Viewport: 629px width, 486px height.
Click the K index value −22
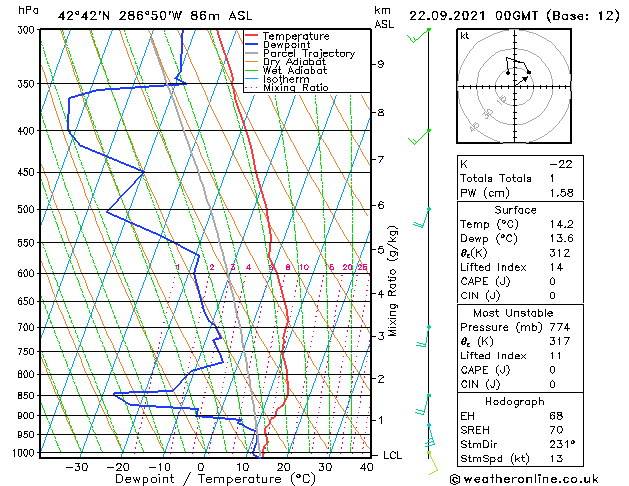coord(560,164)
